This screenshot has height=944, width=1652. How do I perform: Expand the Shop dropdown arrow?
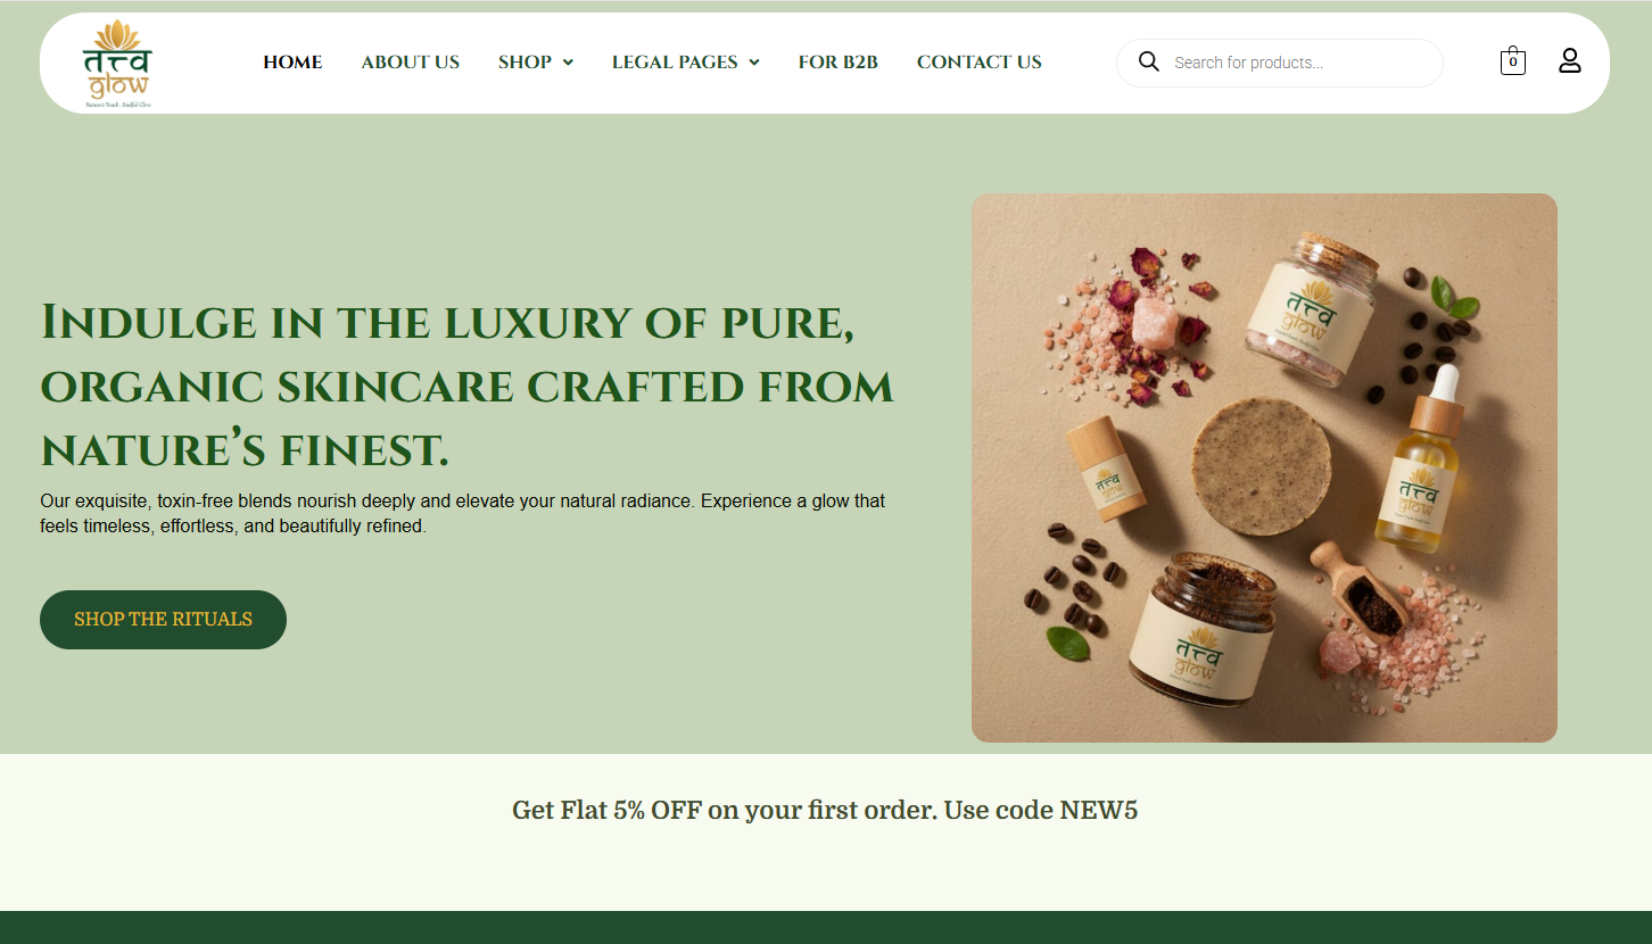click(x=568, y=62)
